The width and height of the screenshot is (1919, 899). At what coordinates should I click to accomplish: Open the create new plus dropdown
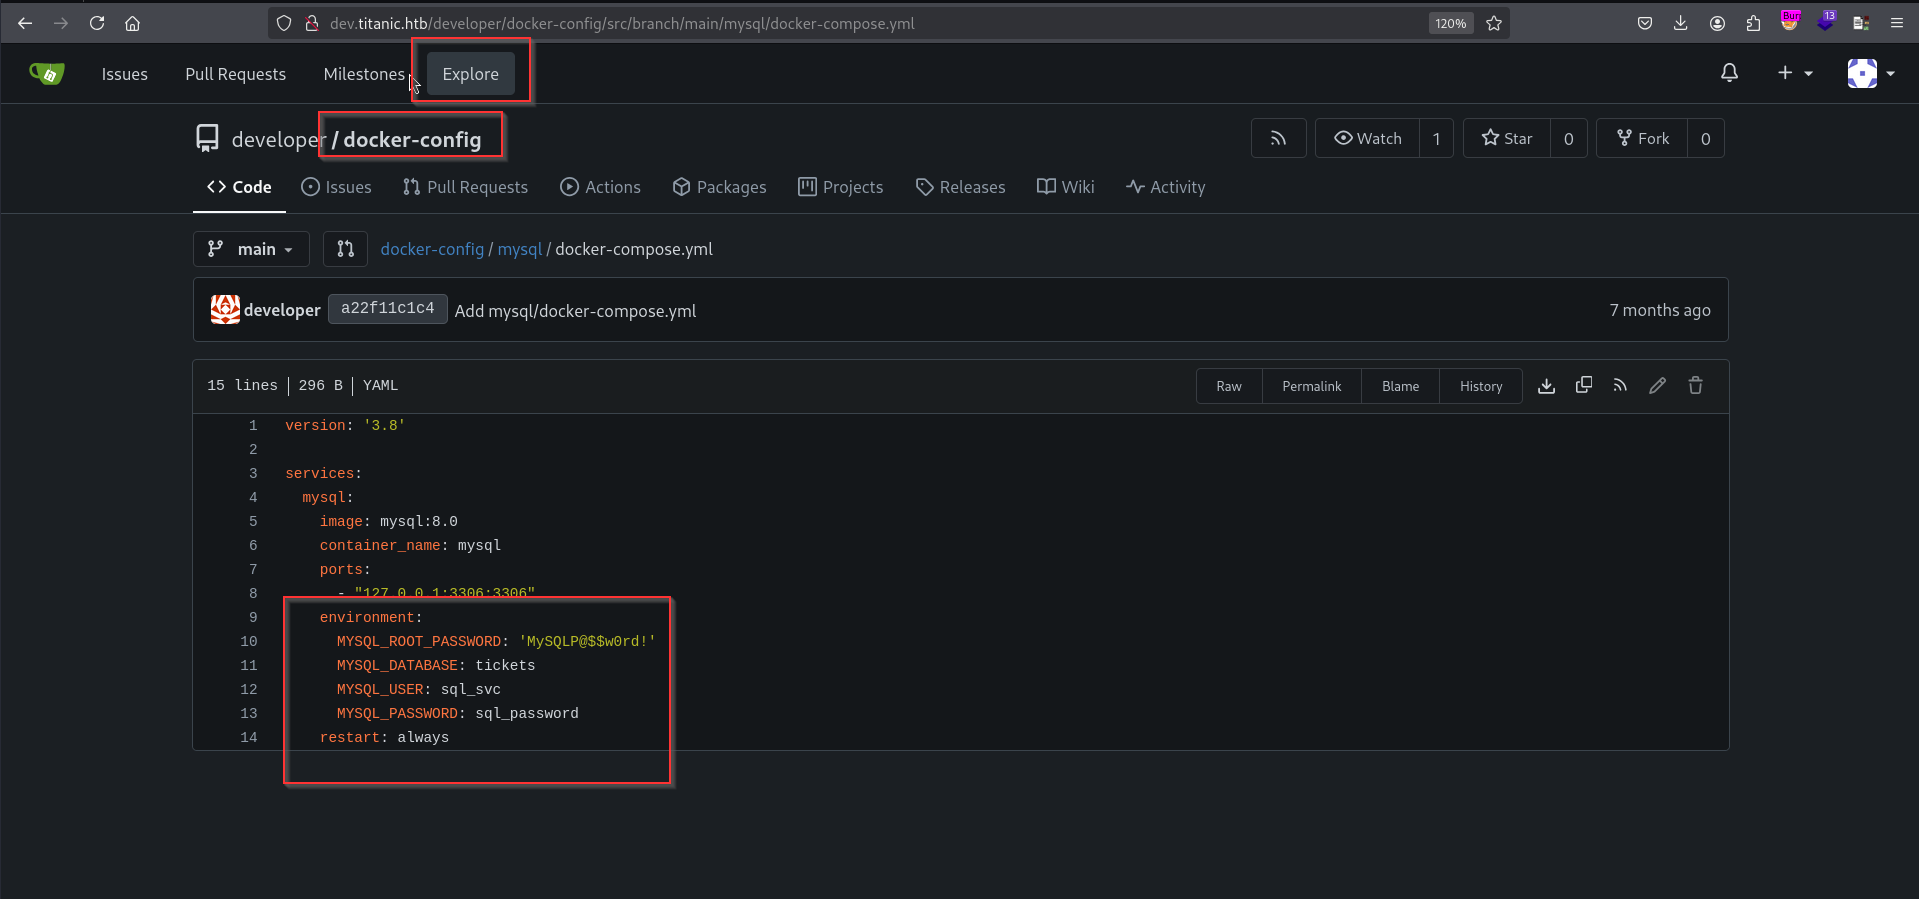click(1794, 73)
